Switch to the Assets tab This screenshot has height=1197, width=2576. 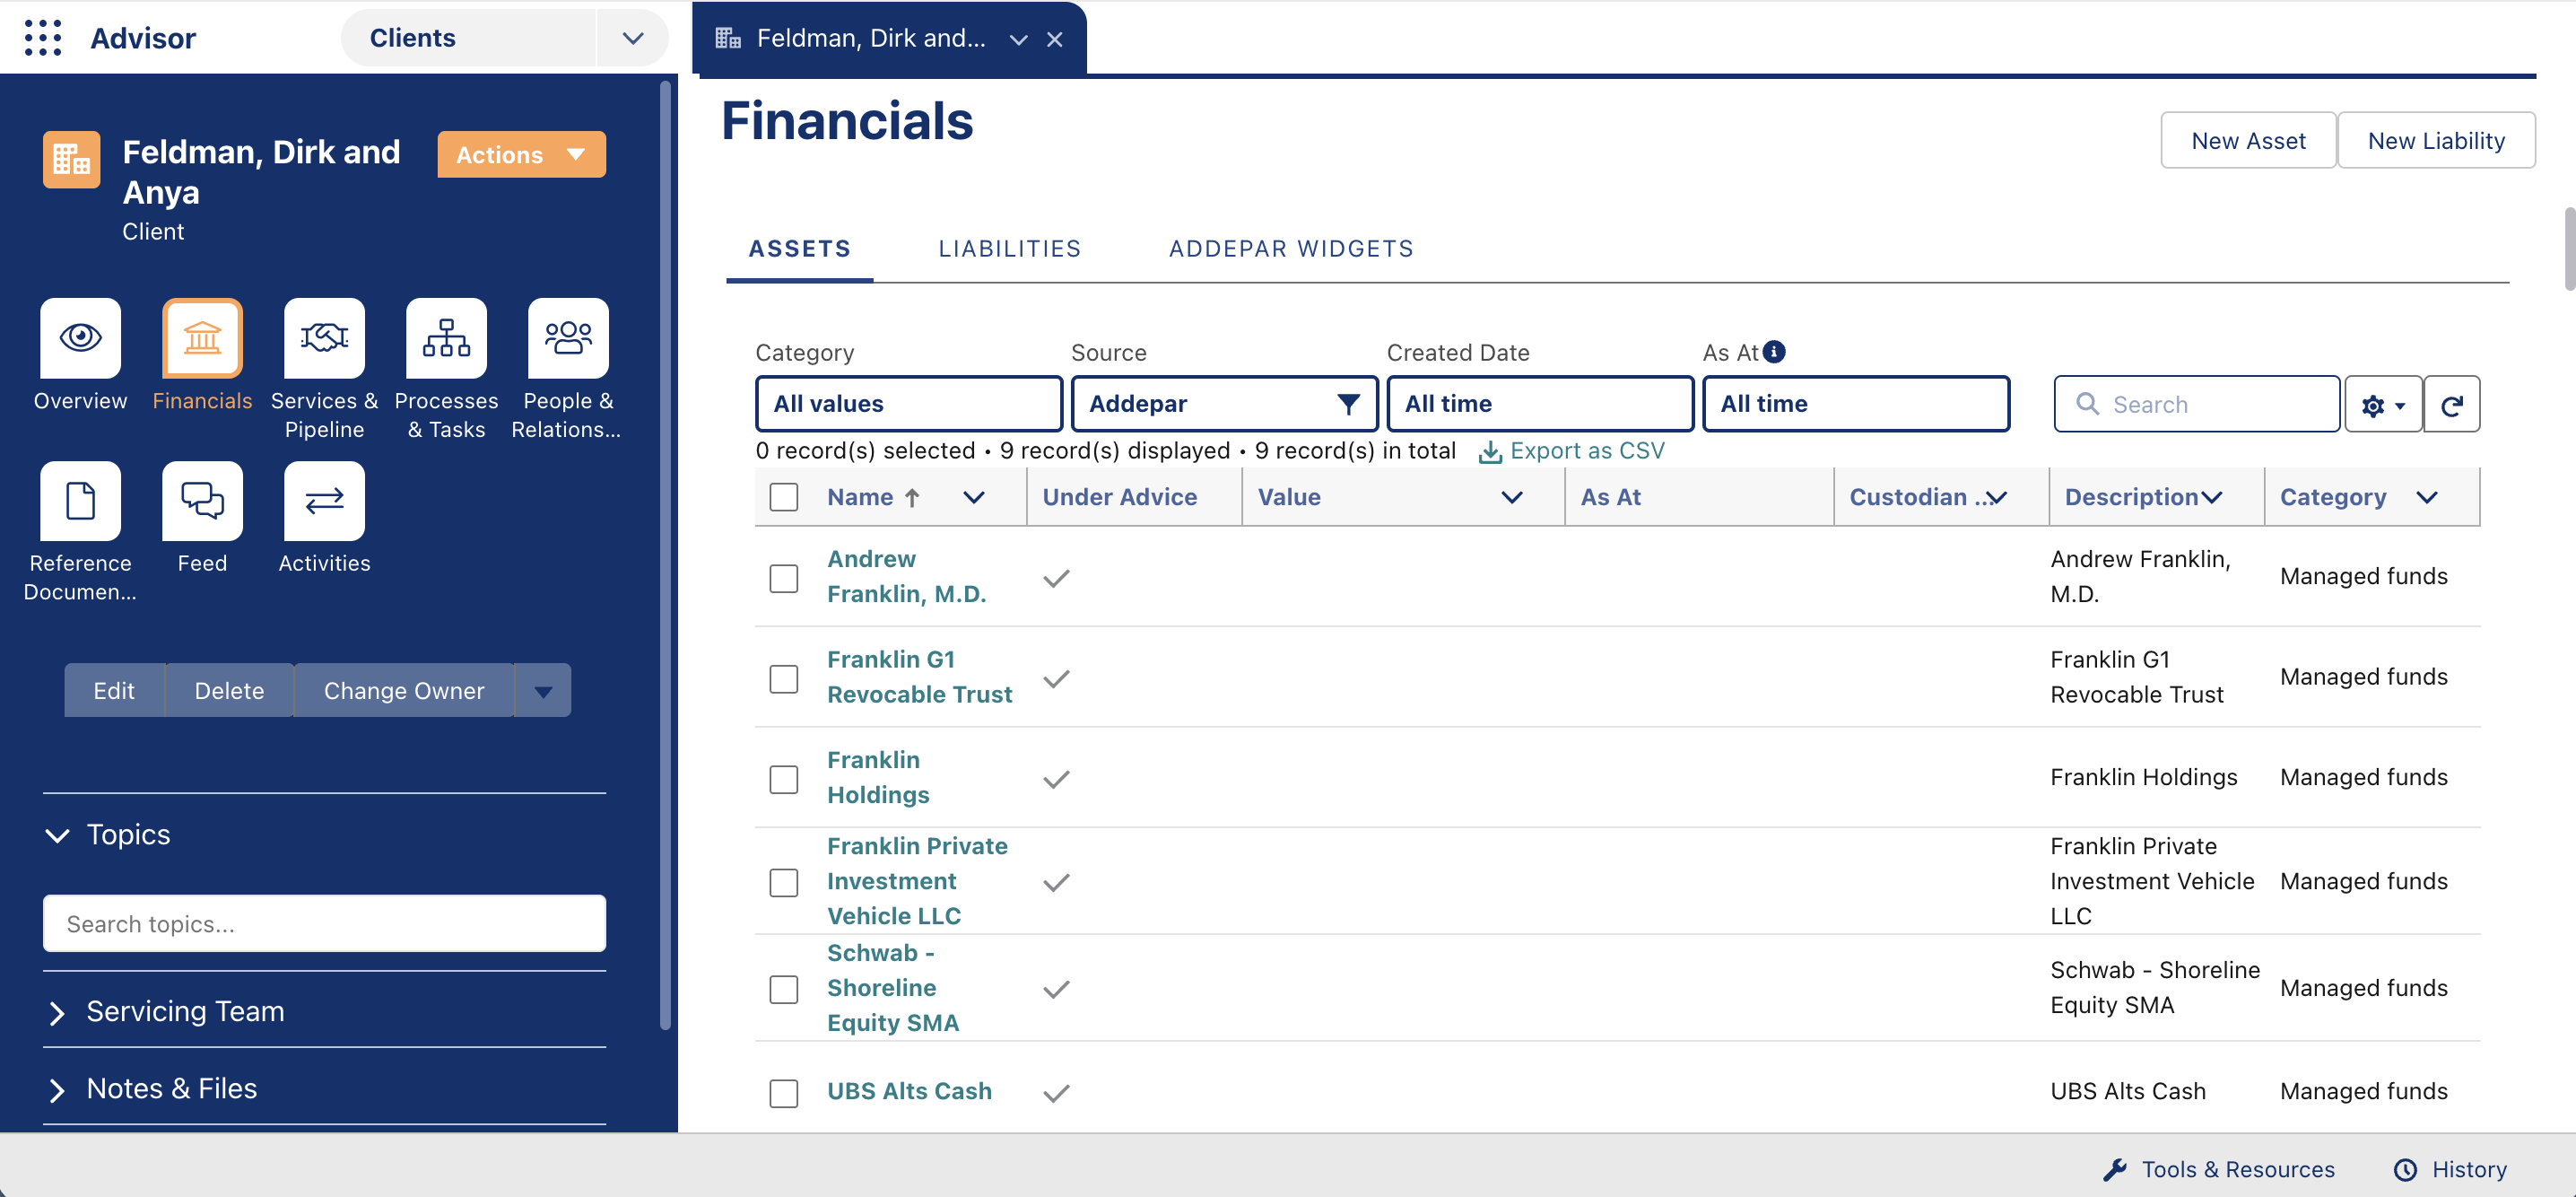click(x=799, y=249)
